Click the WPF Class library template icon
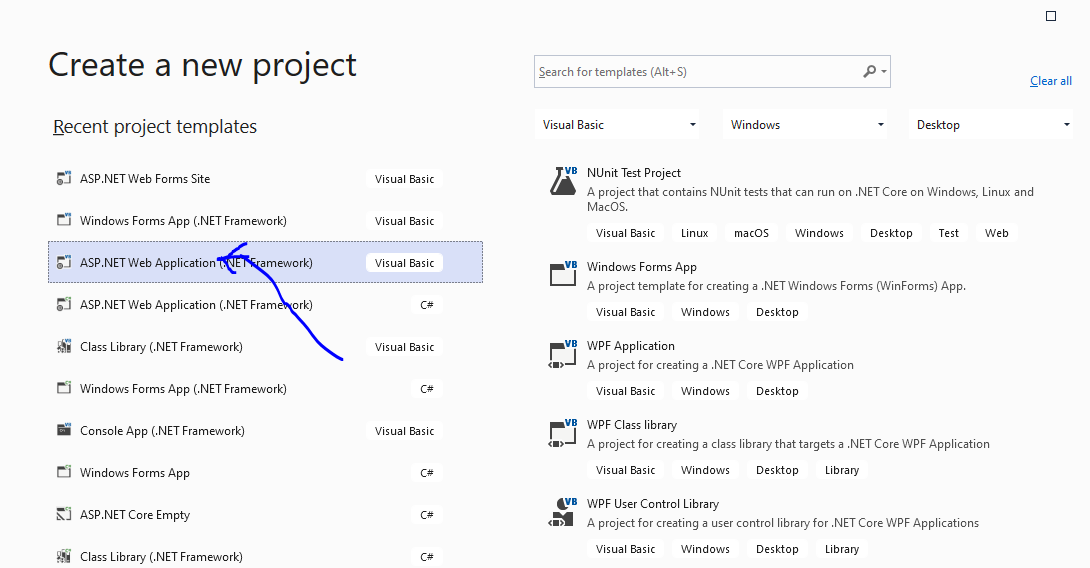 click(x=564, y=432)
